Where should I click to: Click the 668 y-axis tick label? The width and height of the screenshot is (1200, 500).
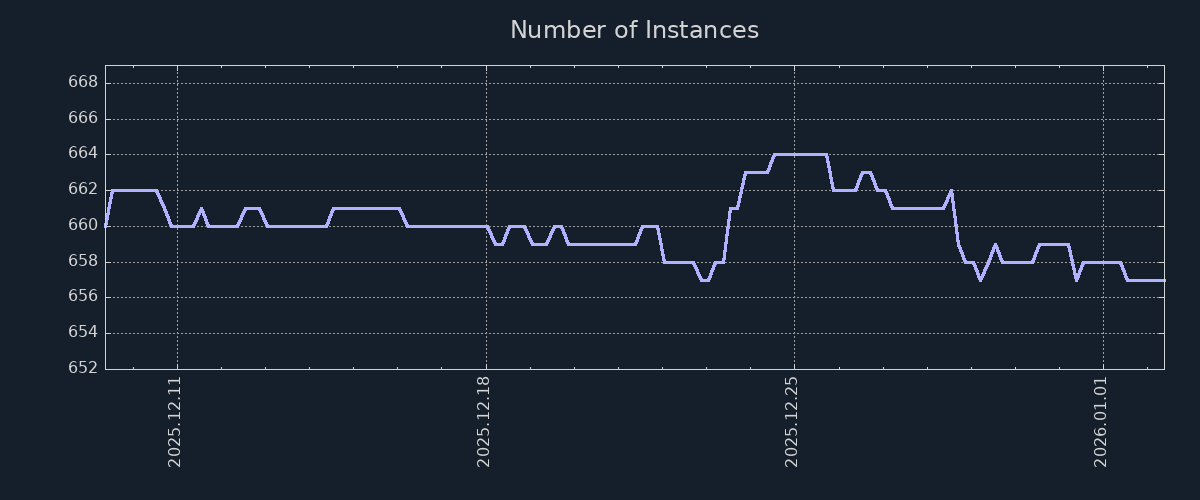point(84,82)
